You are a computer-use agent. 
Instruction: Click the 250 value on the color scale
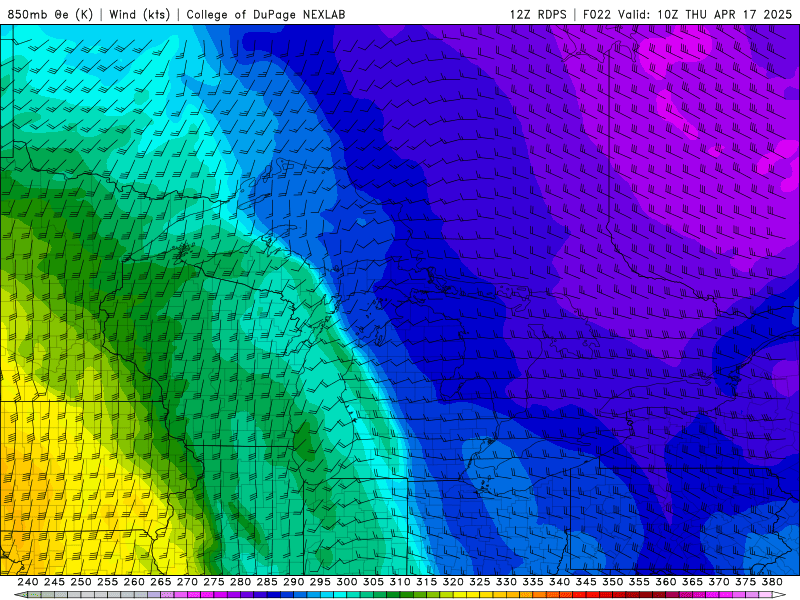point(81,582)
